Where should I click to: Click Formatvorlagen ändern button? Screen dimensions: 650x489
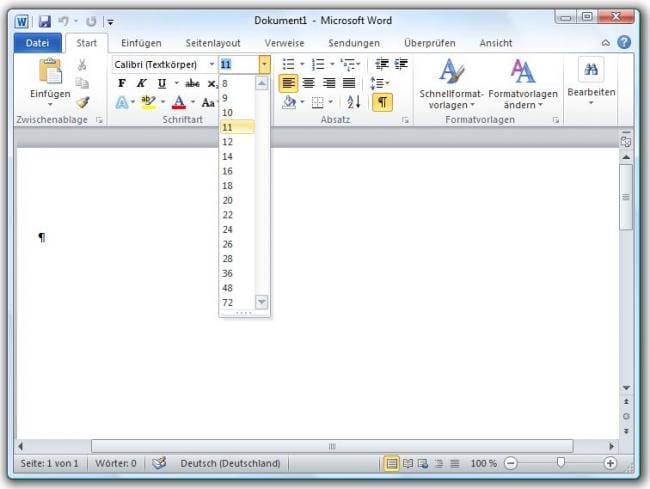[x=523, y=84]
